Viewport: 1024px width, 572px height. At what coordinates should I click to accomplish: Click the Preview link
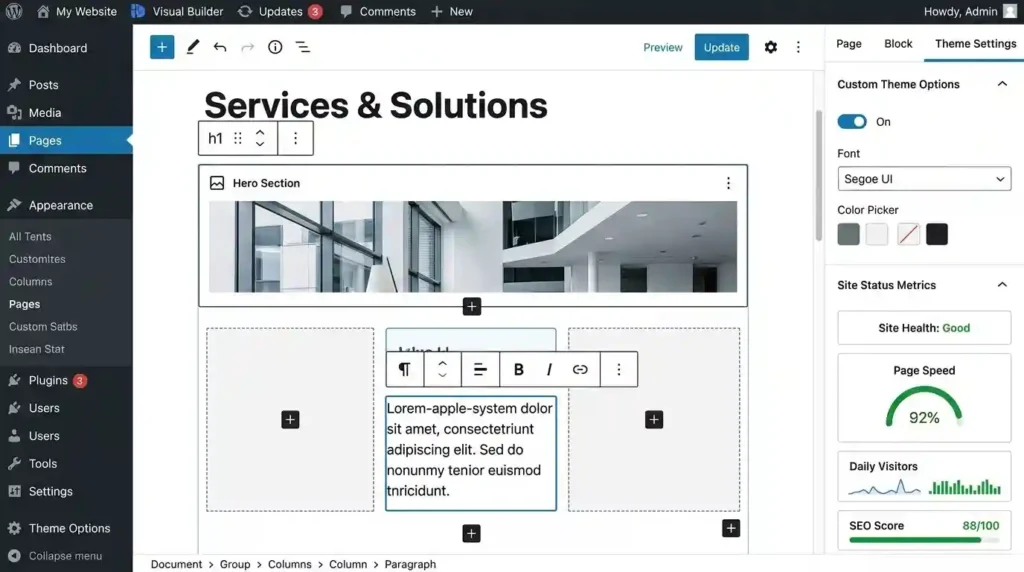tap(662, 48)
